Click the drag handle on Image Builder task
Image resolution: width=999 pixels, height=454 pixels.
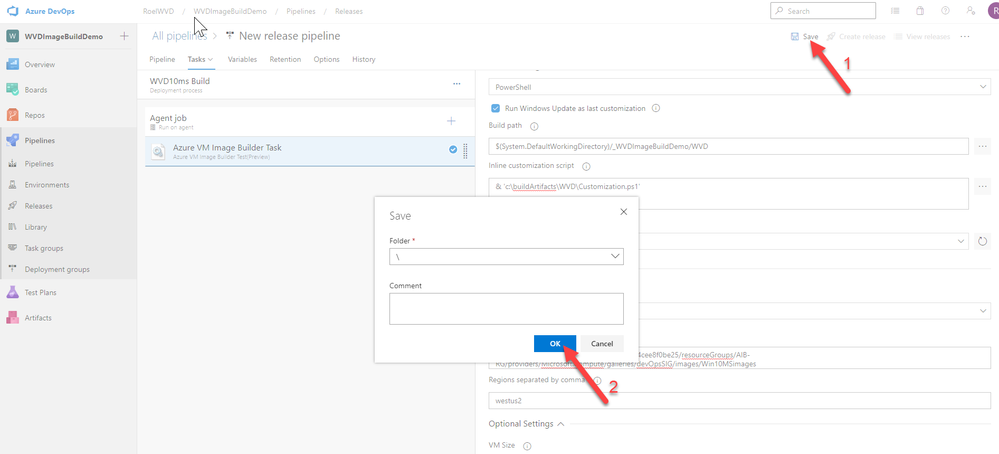465,151
